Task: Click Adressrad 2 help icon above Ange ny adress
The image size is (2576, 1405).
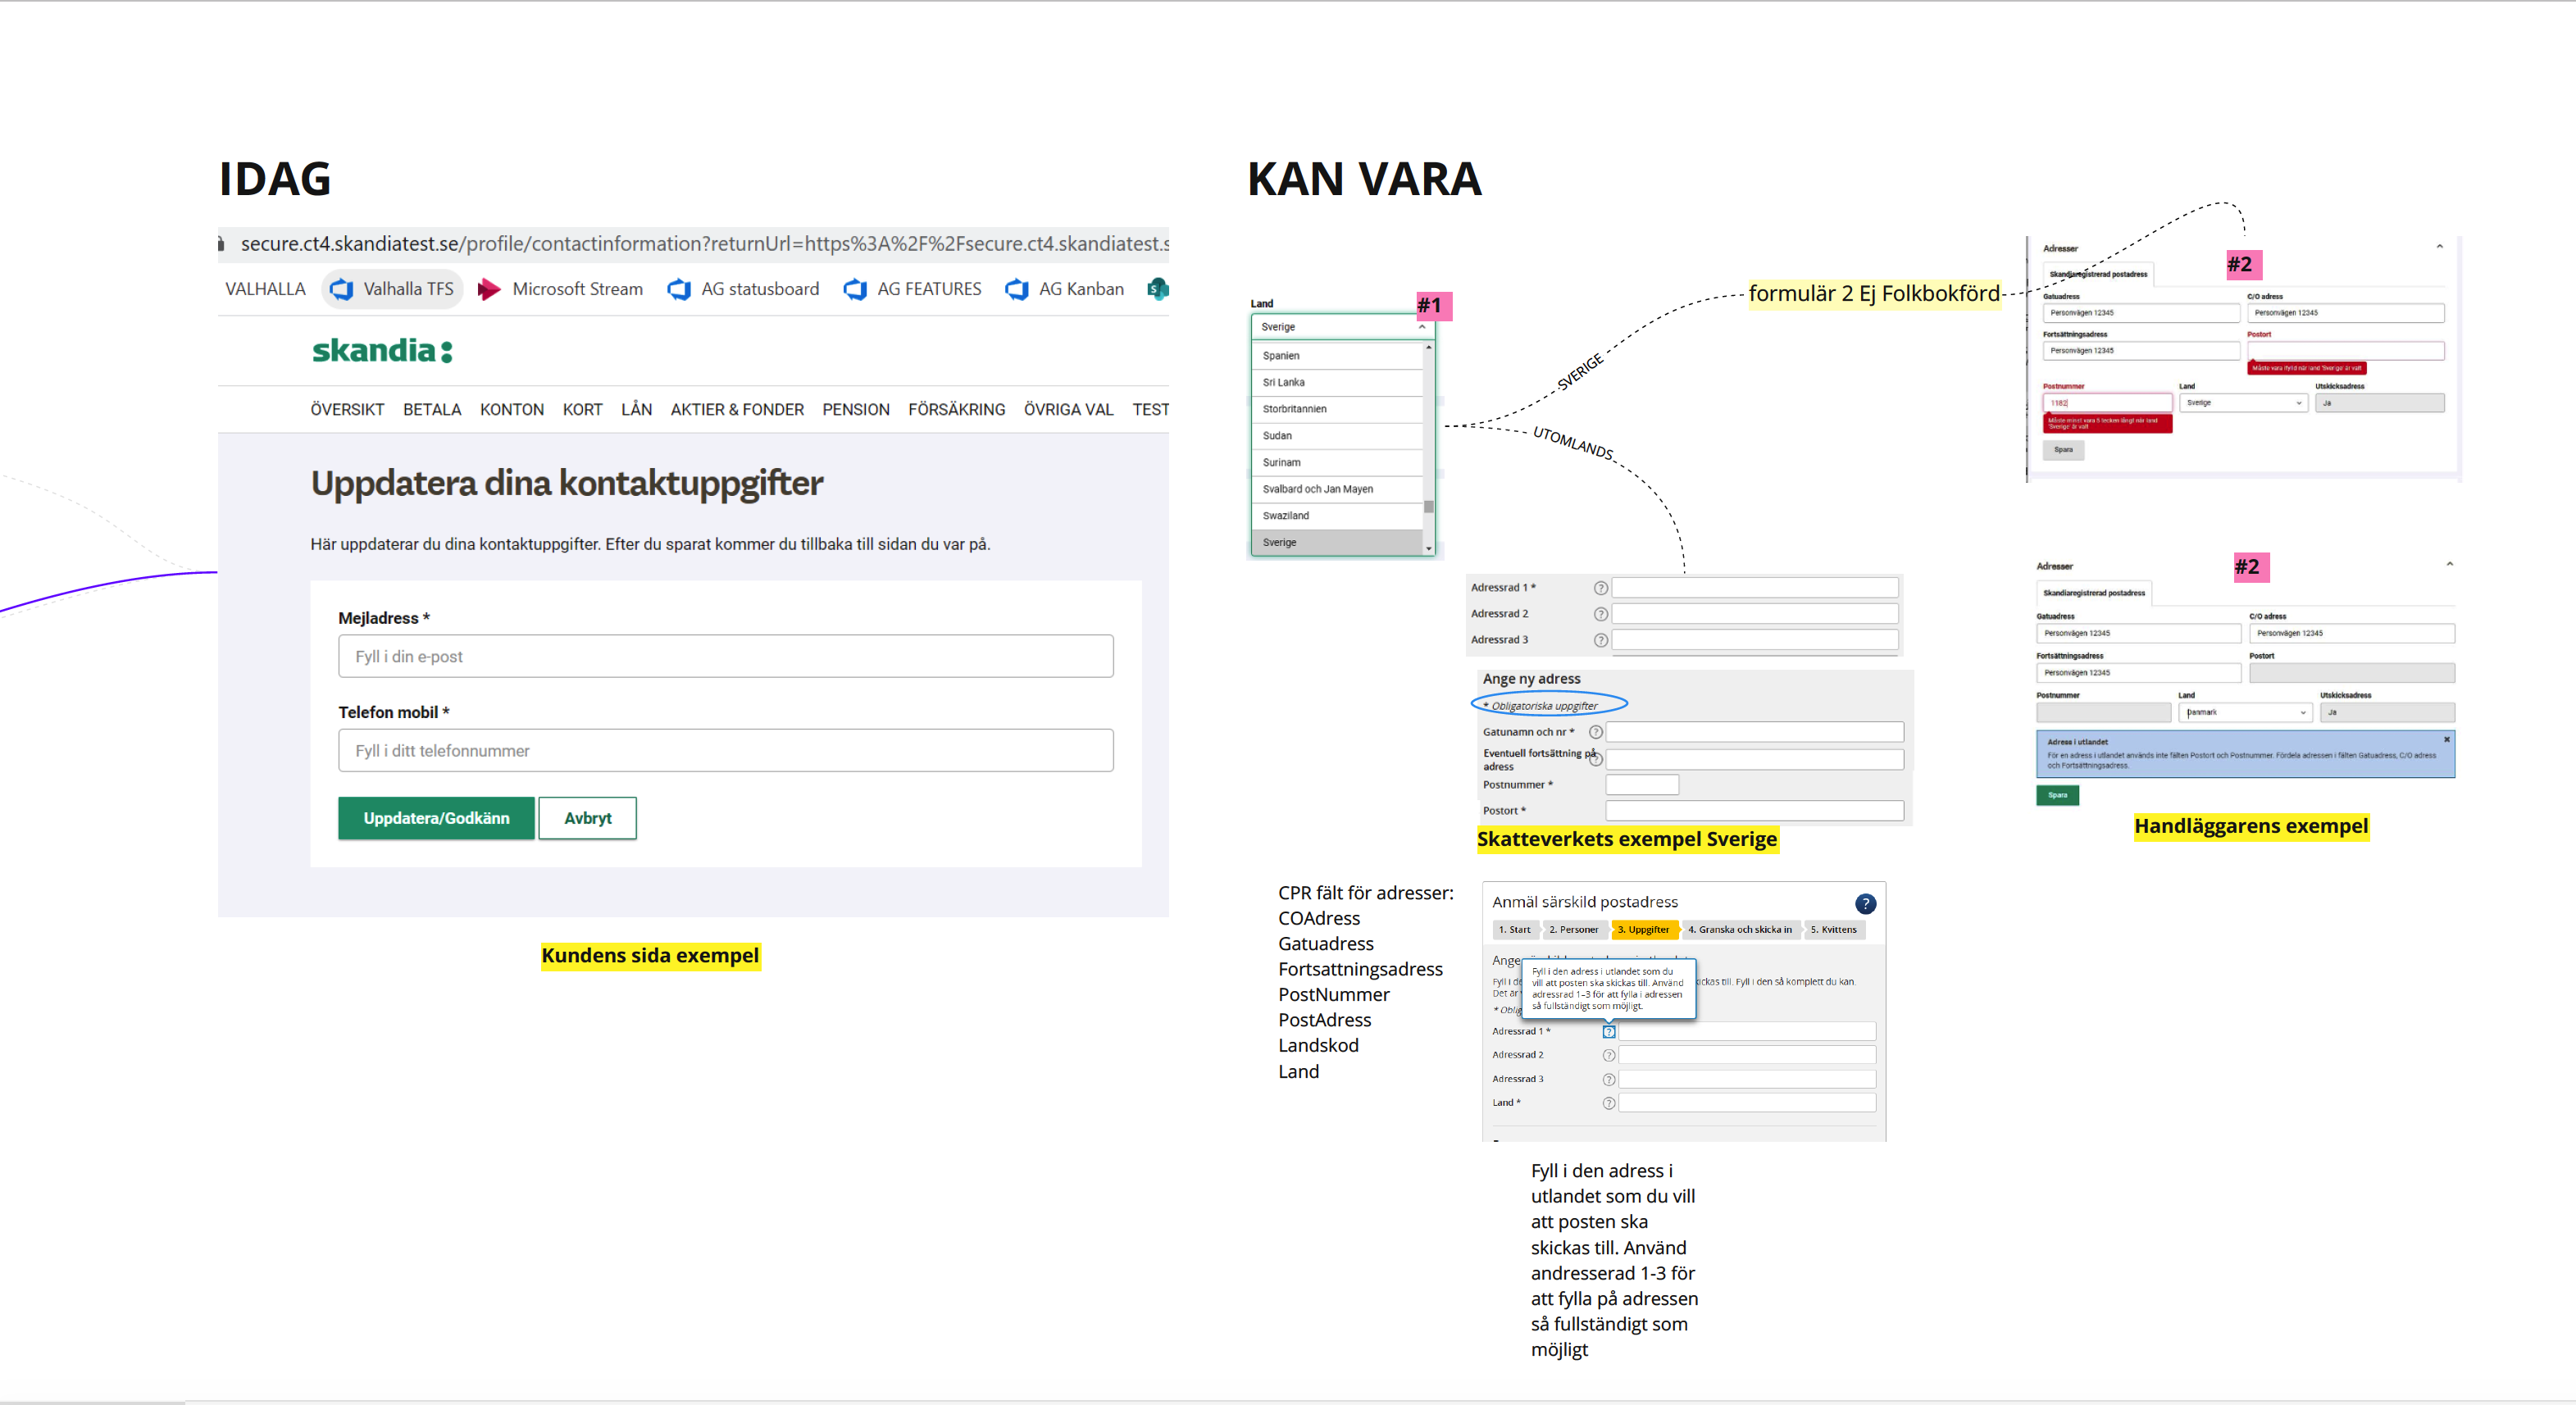Action: coord(1600,614)
